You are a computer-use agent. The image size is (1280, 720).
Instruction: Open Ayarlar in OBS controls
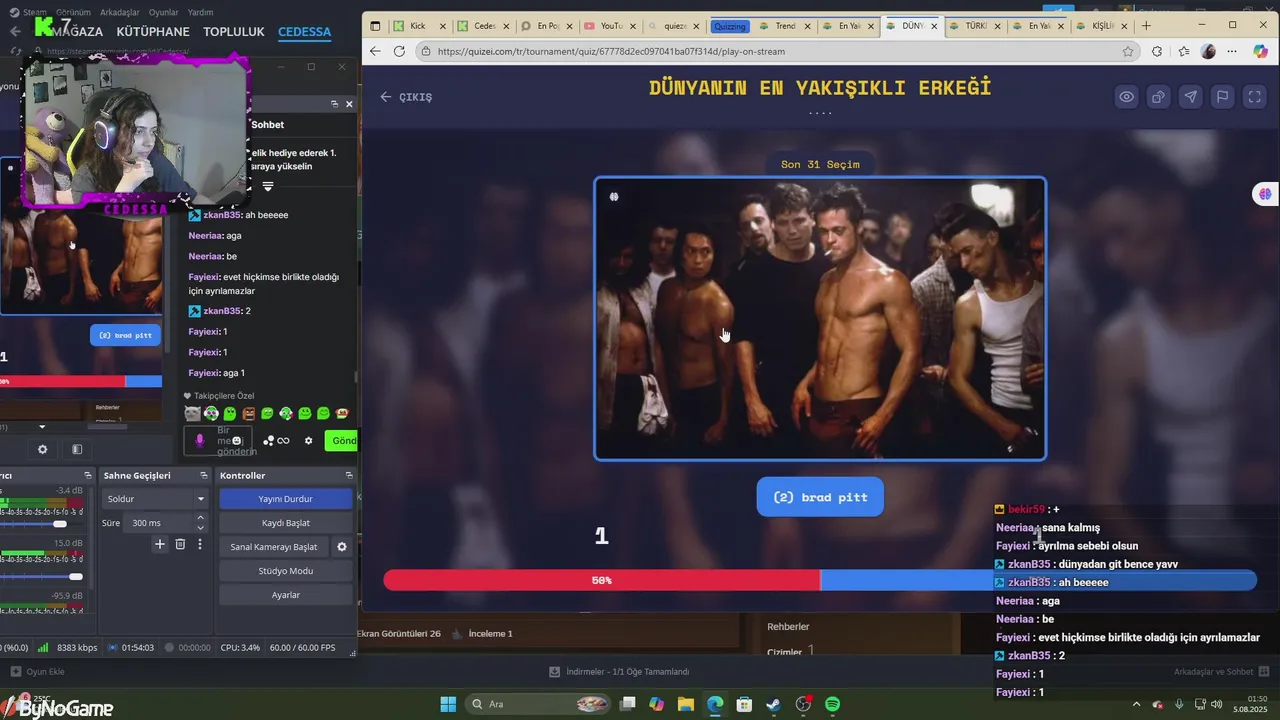[x=285, y=595]
